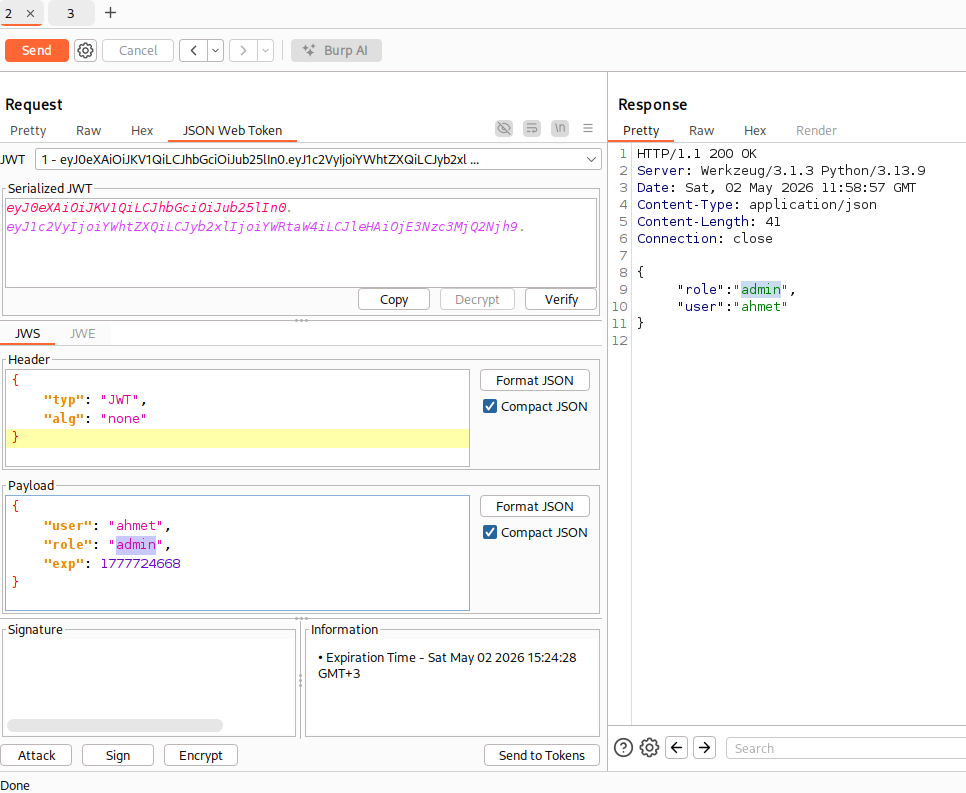The height and width of the screenshot is (793, 966).
Task: Open Repeater tab 3
Action: coord(71,13)
